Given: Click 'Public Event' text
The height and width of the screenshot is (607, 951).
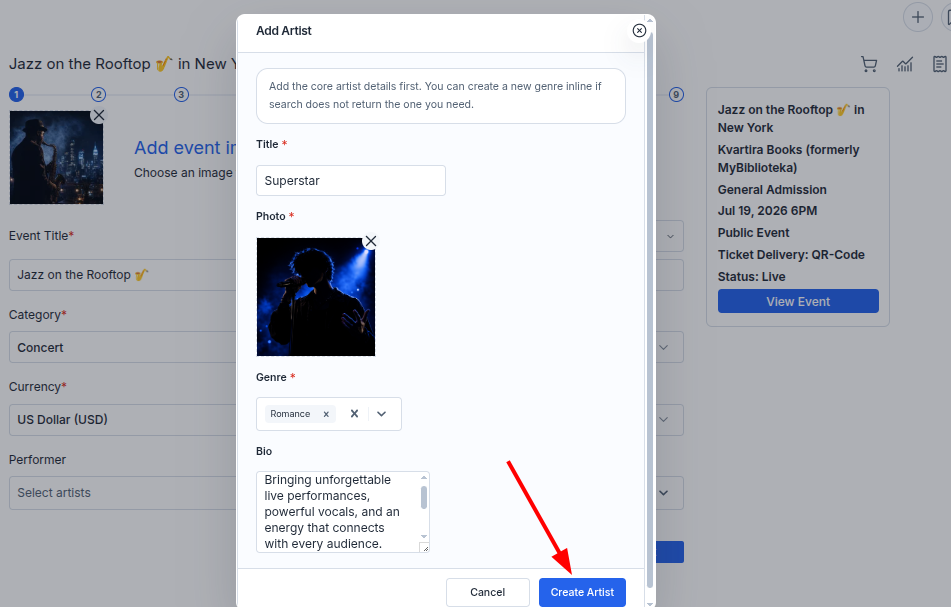Looking at the screenshot, I should (x=753, y=233).
